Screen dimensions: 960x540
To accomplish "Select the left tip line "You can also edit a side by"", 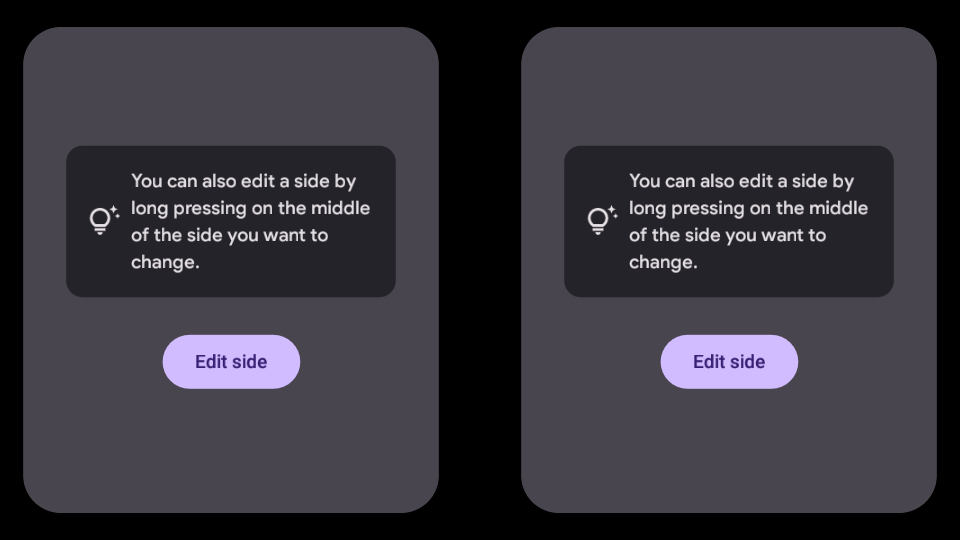I will 243,181.
